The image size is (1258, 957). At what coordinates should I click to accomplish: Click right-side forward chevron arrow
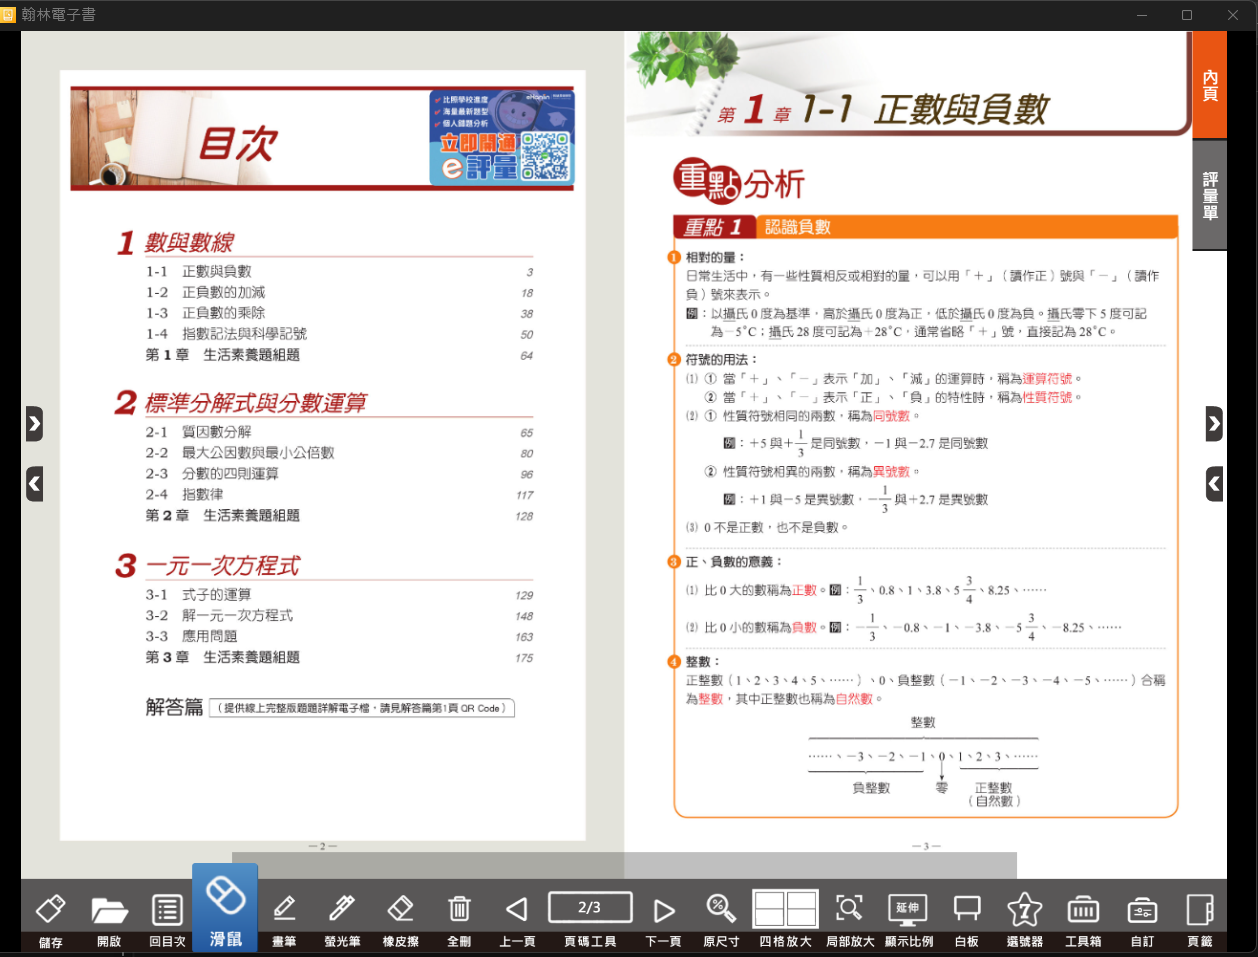pos(1214,424)
